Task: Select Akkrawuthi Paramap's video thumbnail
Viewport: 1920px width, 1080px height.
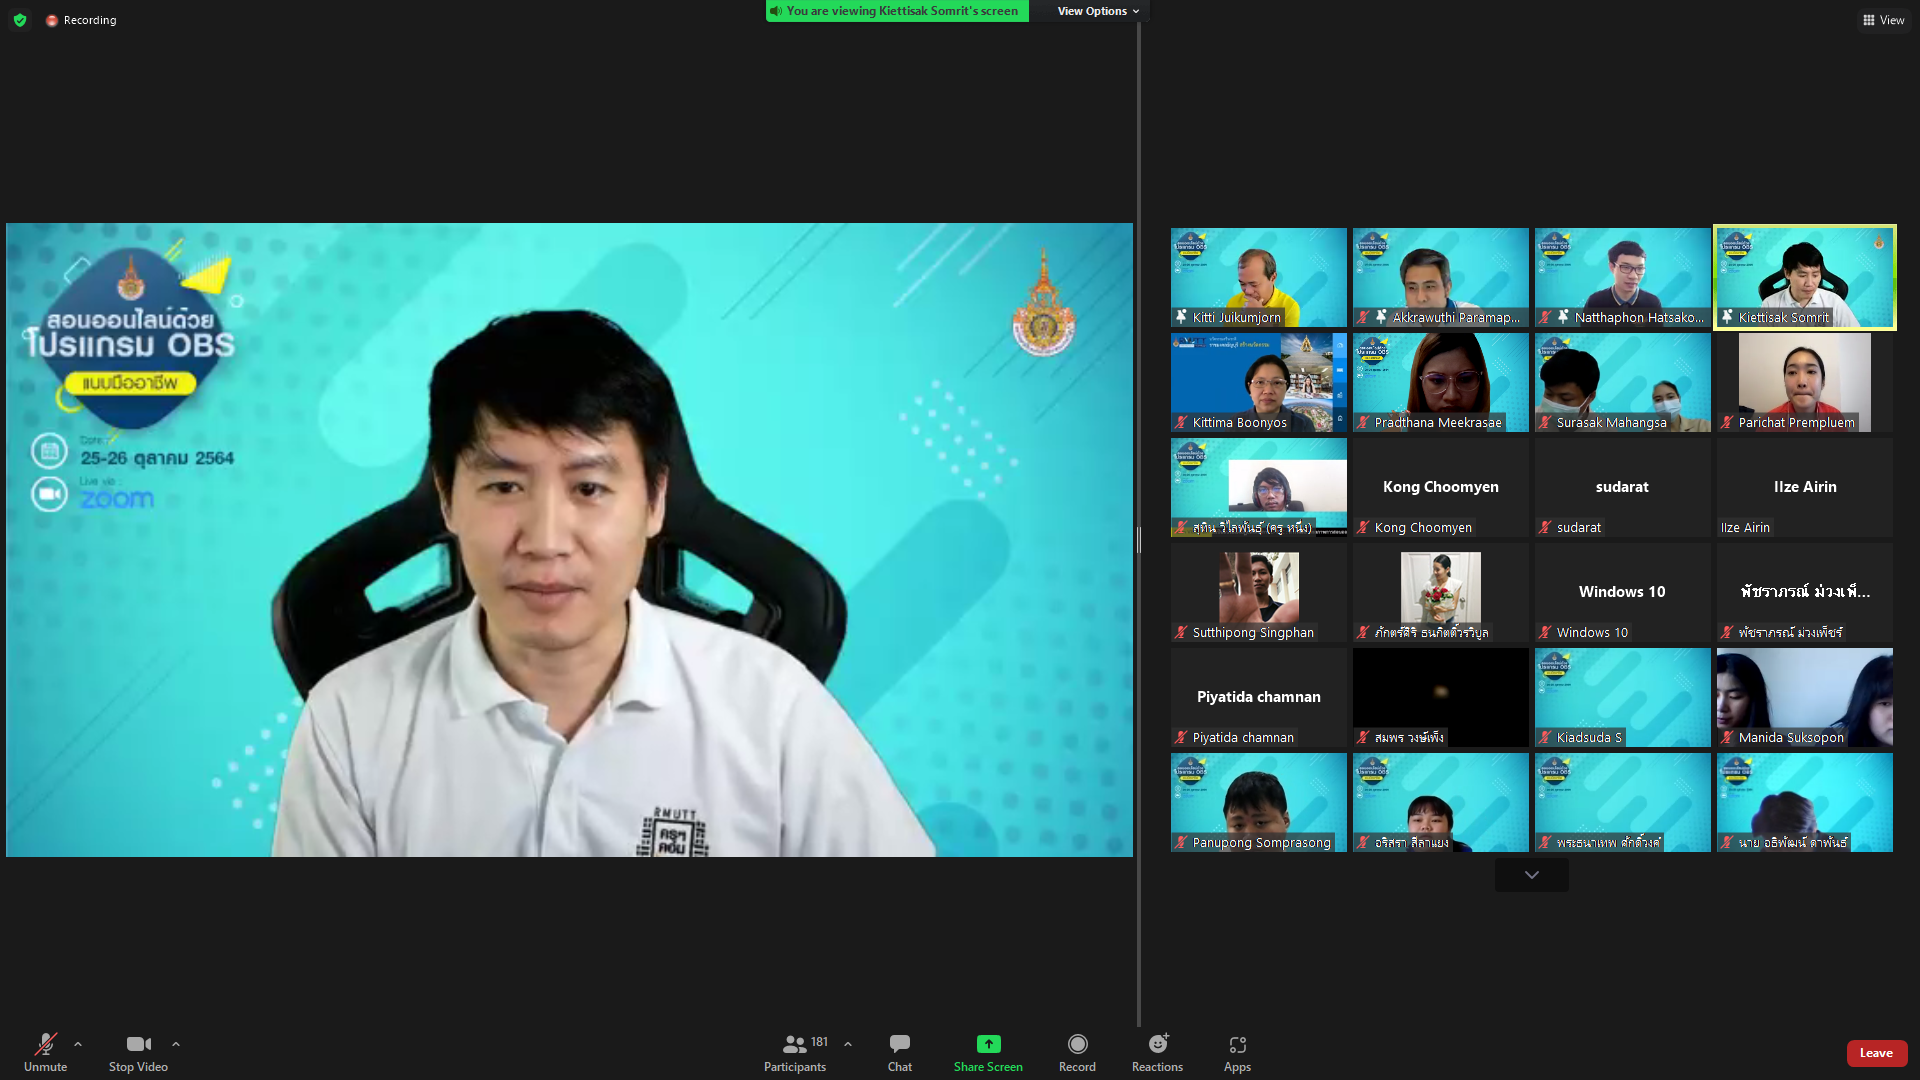Action: (x=1440, y=278)
